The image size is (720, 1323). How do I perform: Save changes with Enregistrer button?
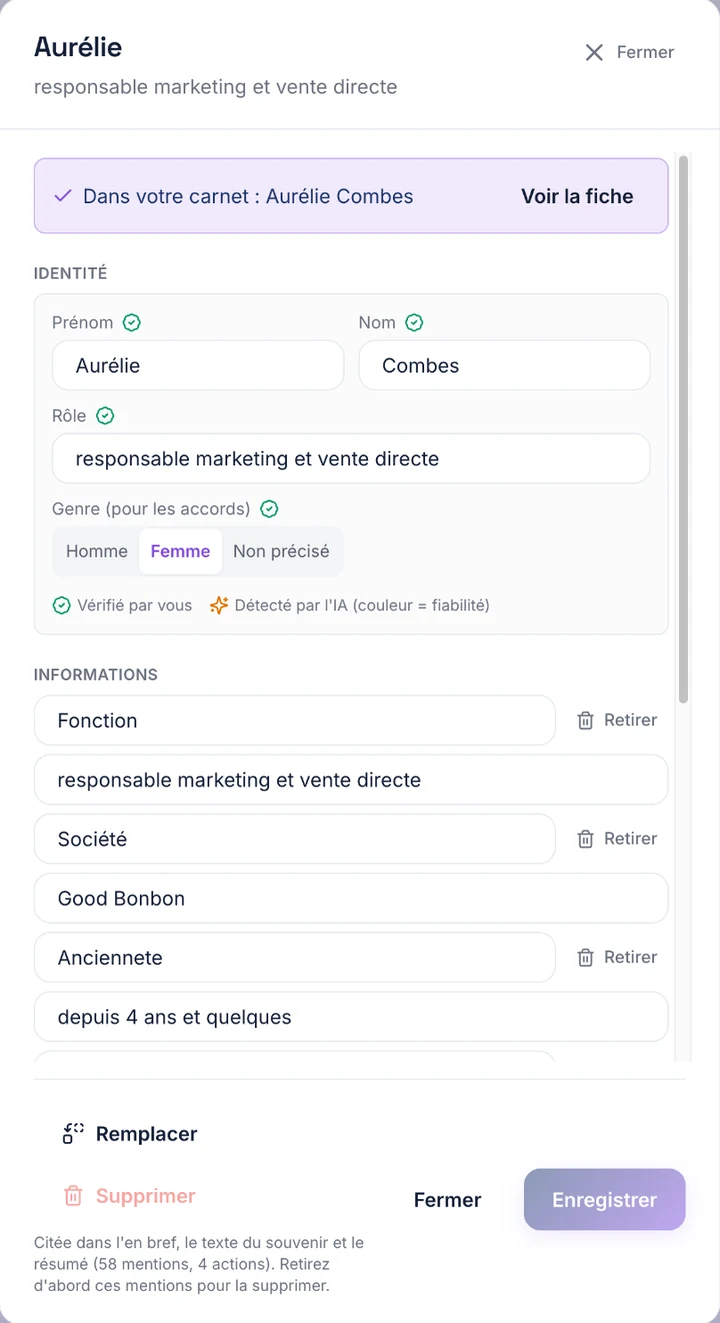pos(605,1200)
